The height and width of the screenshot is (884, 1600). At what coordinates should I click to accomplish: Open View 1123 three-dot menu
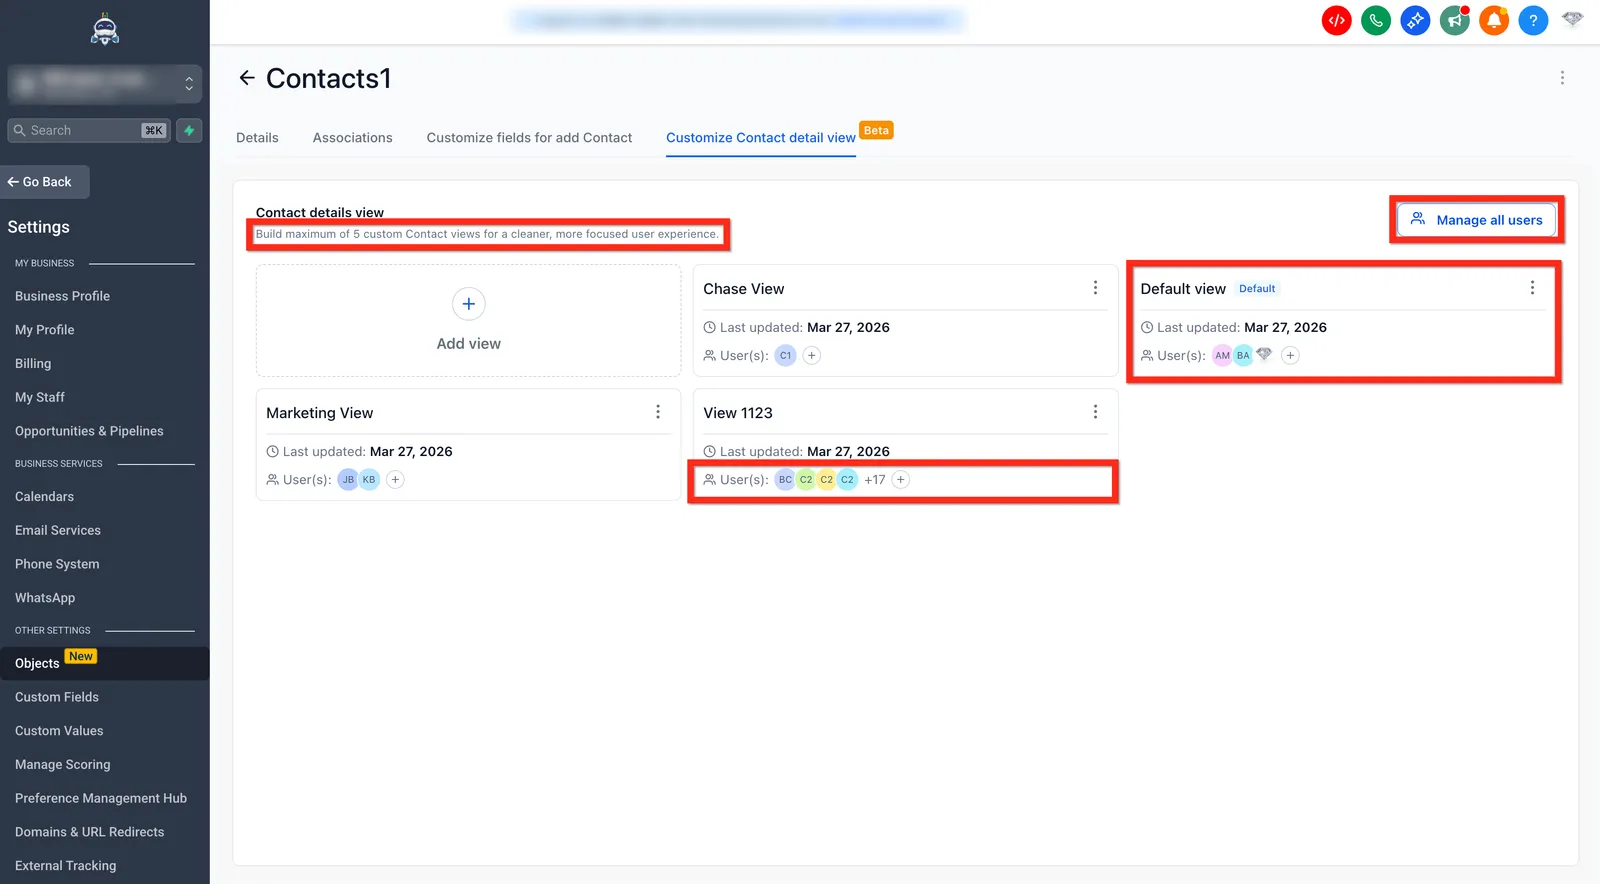coord(1095,412)
